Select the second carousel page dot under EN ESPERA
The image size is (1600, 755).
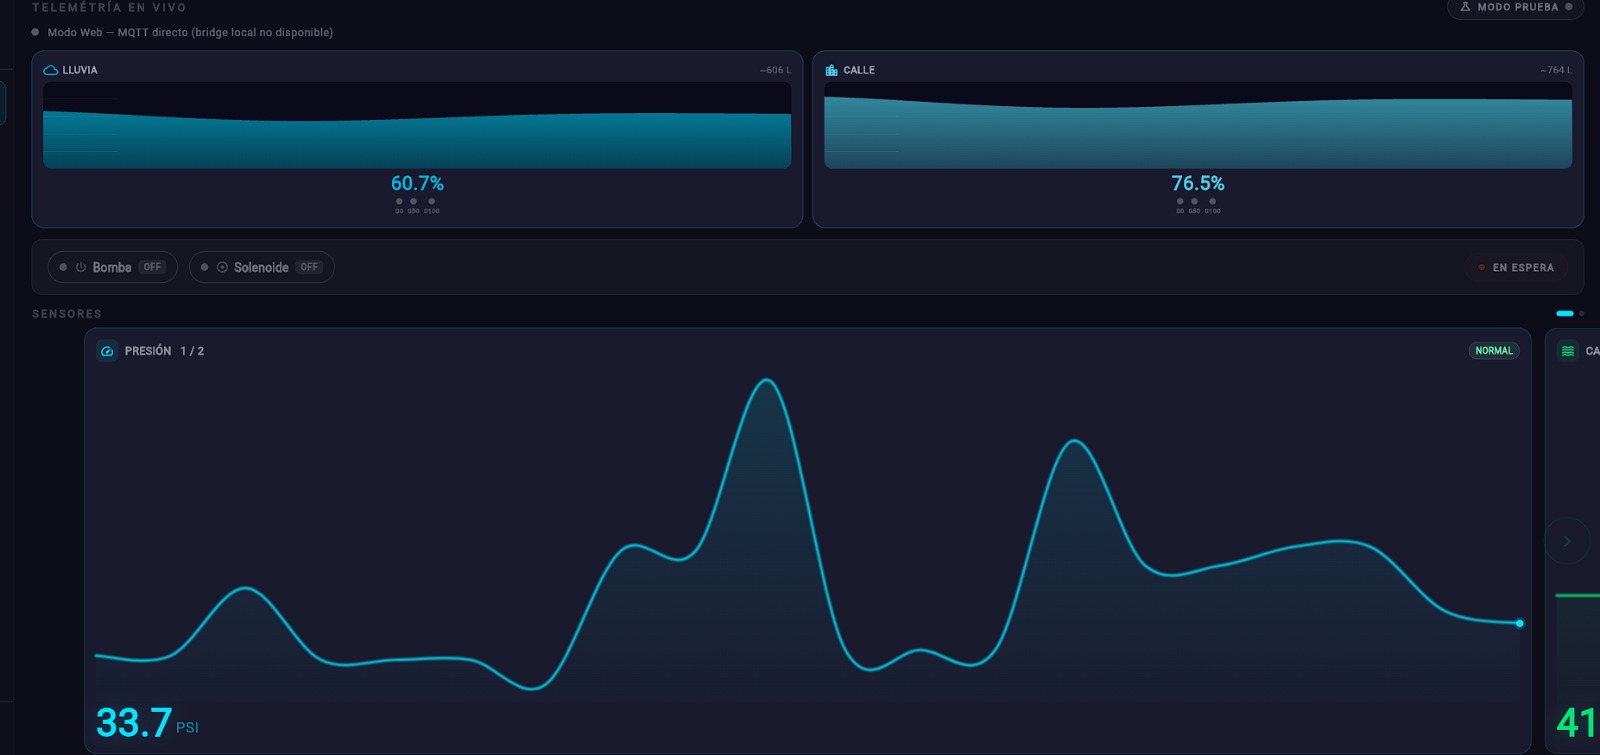(1581, 313)
